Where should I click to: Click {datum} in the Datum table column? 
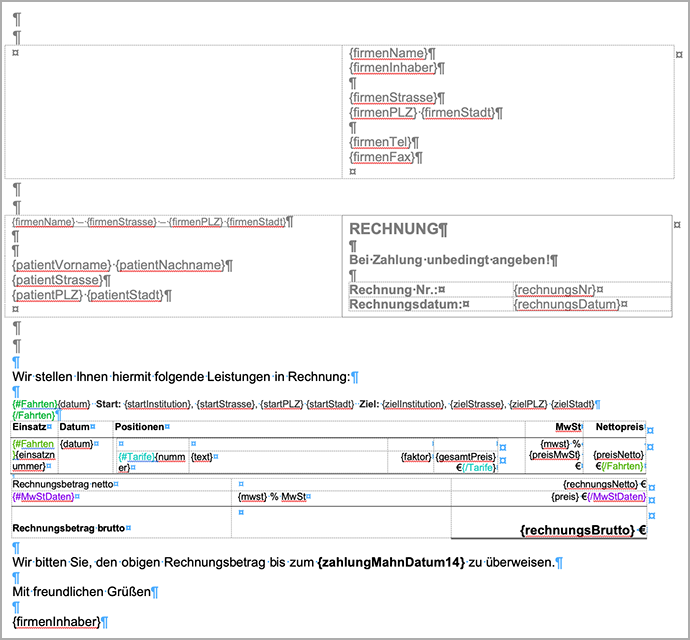(77, 444)
